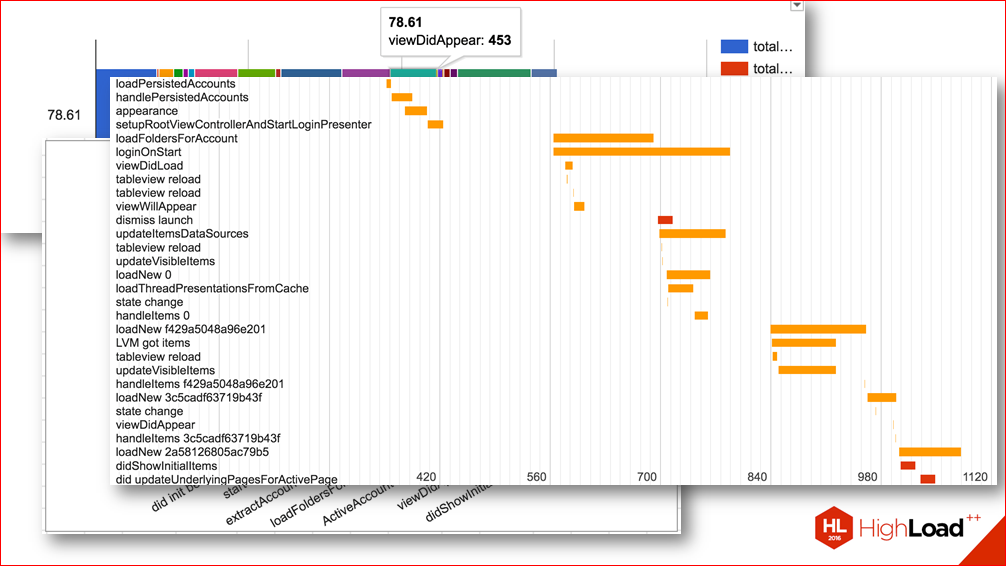Click the large blue first segment of the stacked bar
1006x566 pixels.
tap(126, 73)
